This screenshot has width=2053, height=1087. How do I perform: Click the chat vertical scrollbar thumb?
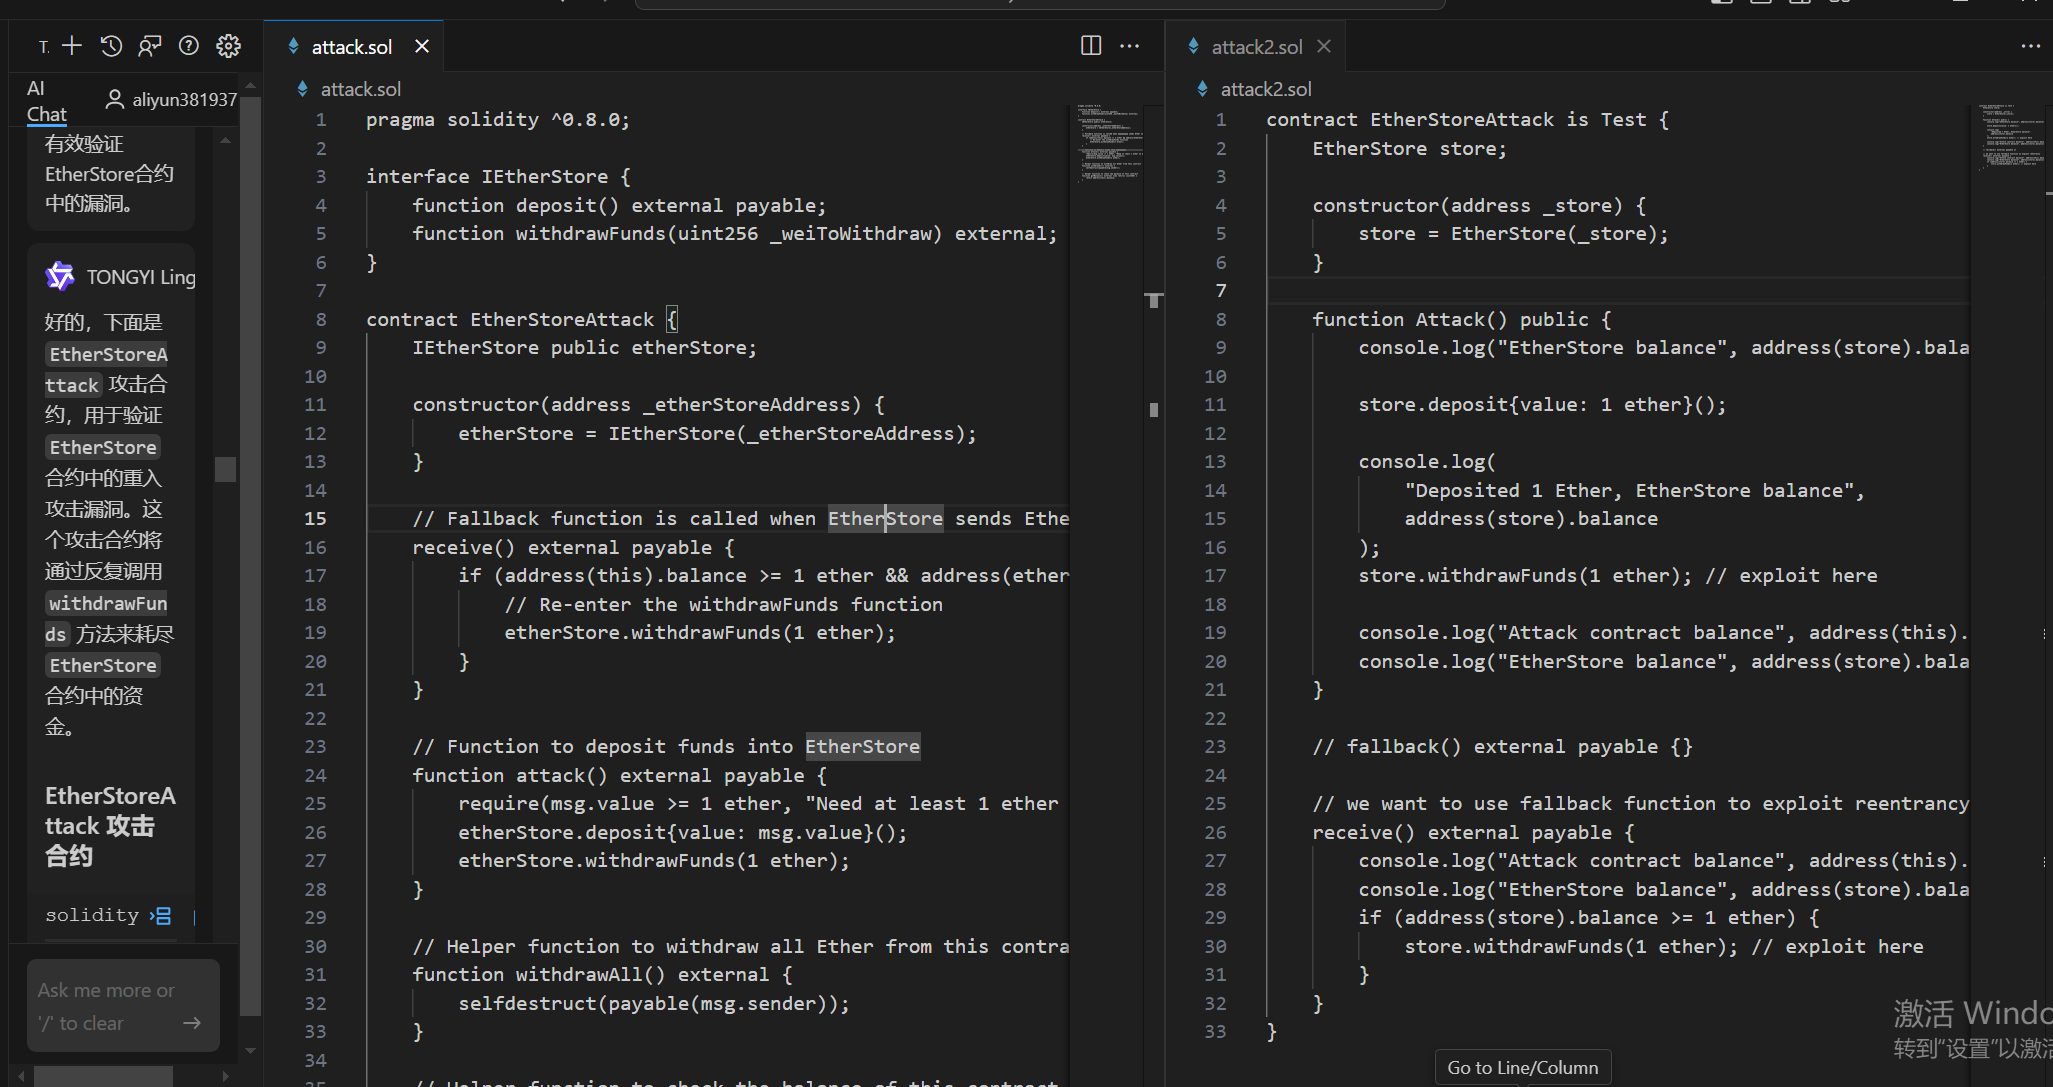point(226,469)
